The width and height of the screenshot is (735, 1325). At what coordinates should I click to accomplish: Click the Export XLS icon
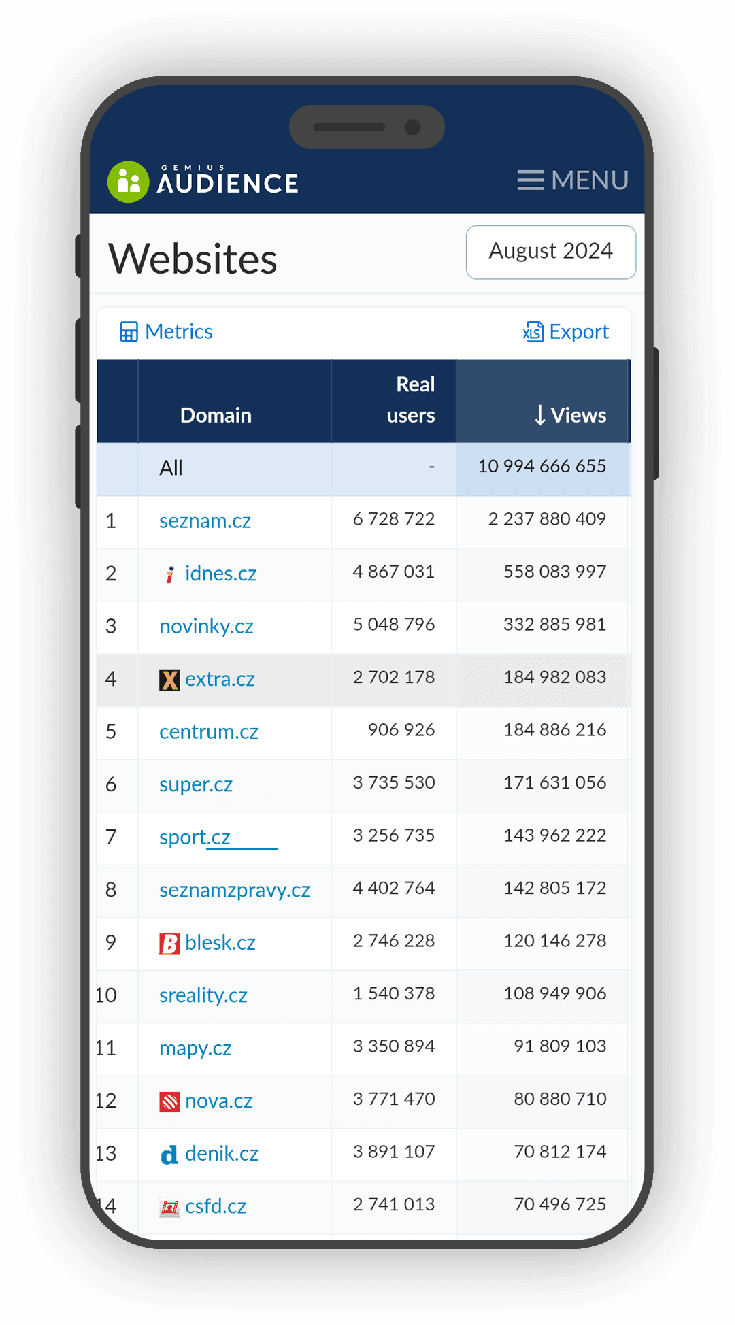tap(533, 332)
